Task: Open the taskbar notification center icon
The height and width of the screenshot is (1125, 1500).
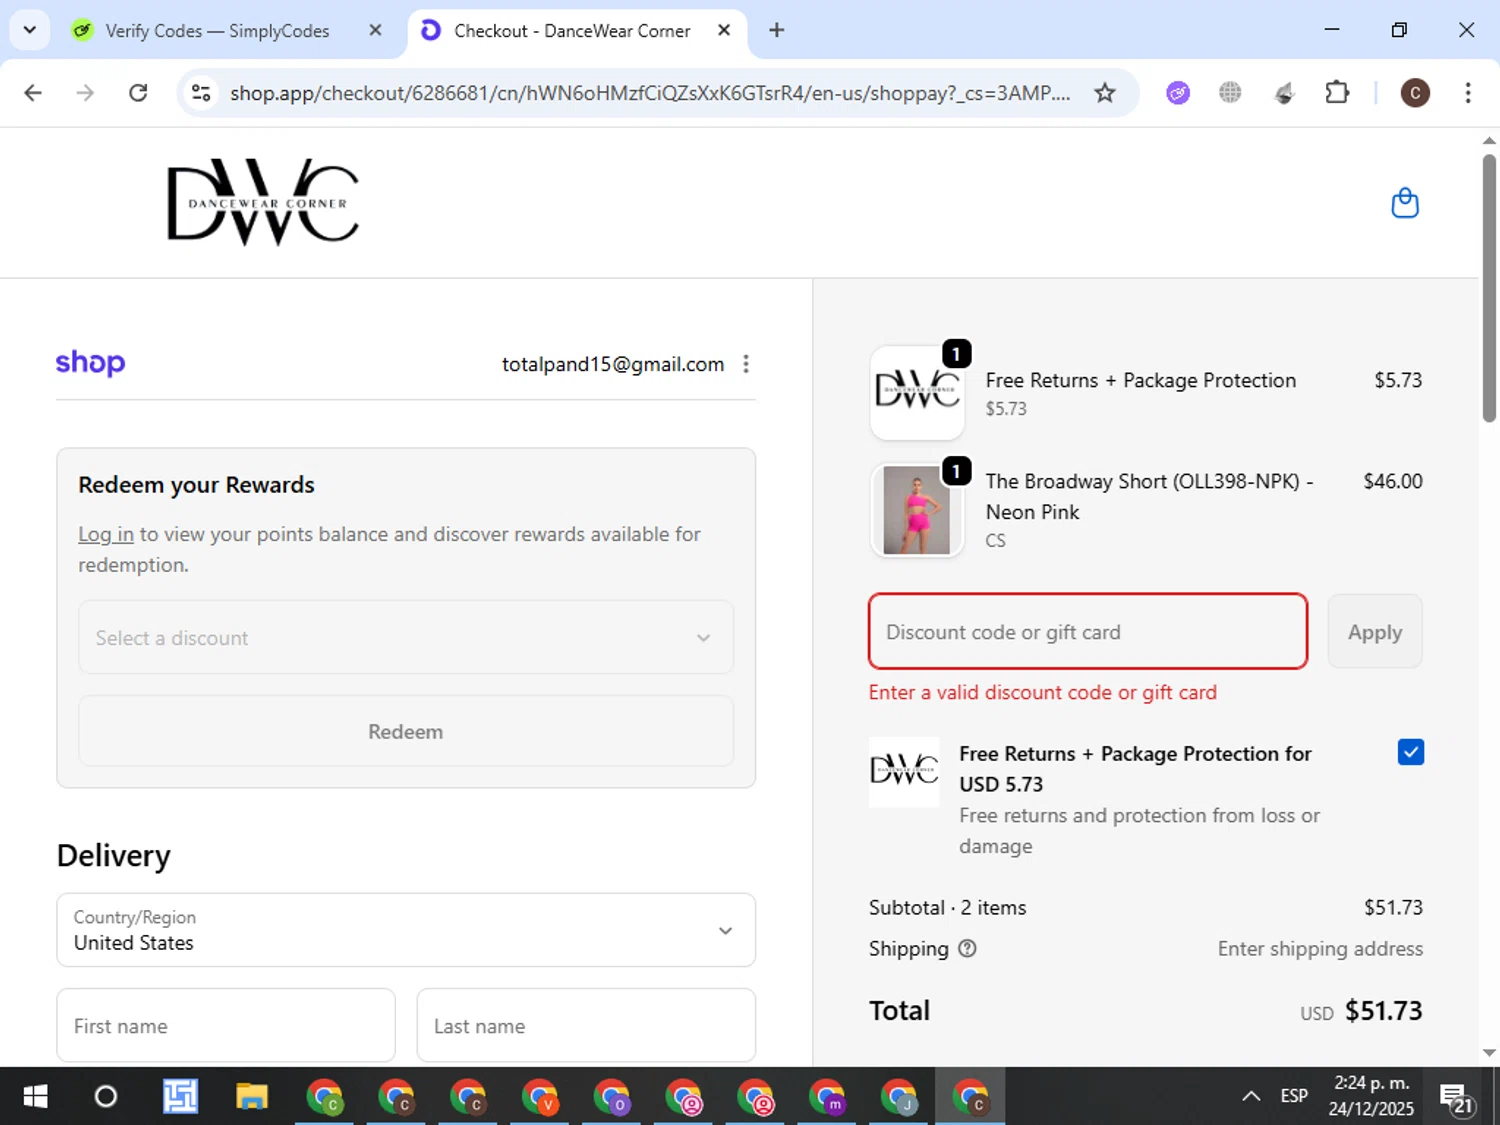Action: pos(1457,1097)
